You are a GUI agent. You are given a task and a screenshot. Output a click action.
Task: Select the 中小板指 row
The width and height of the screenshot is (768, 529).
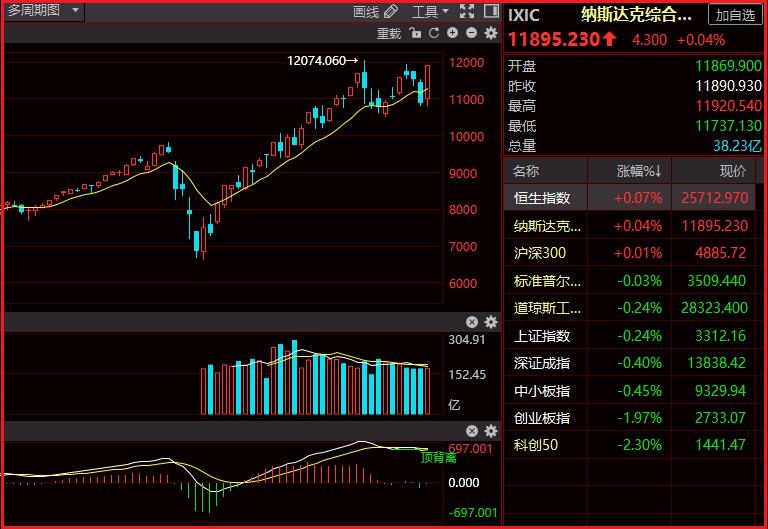630,390
